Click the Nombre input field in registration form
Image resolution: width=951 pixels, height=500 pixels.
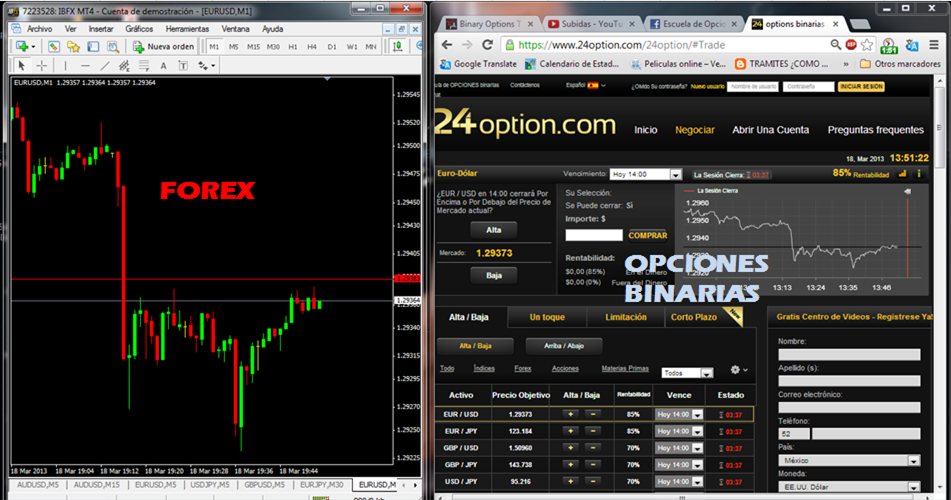tap(849, 354)
